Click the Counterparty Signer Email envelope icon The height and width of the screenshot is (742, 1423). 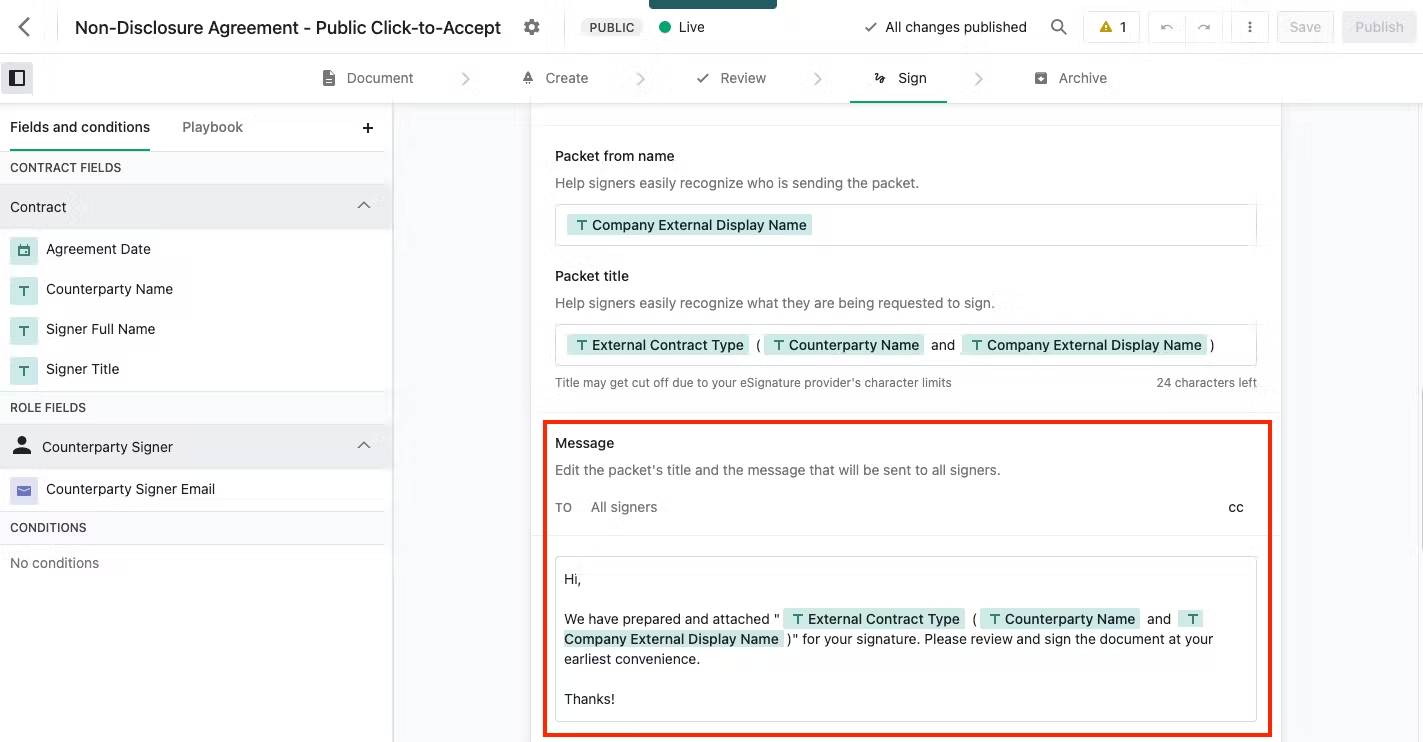tap(23, 489)
